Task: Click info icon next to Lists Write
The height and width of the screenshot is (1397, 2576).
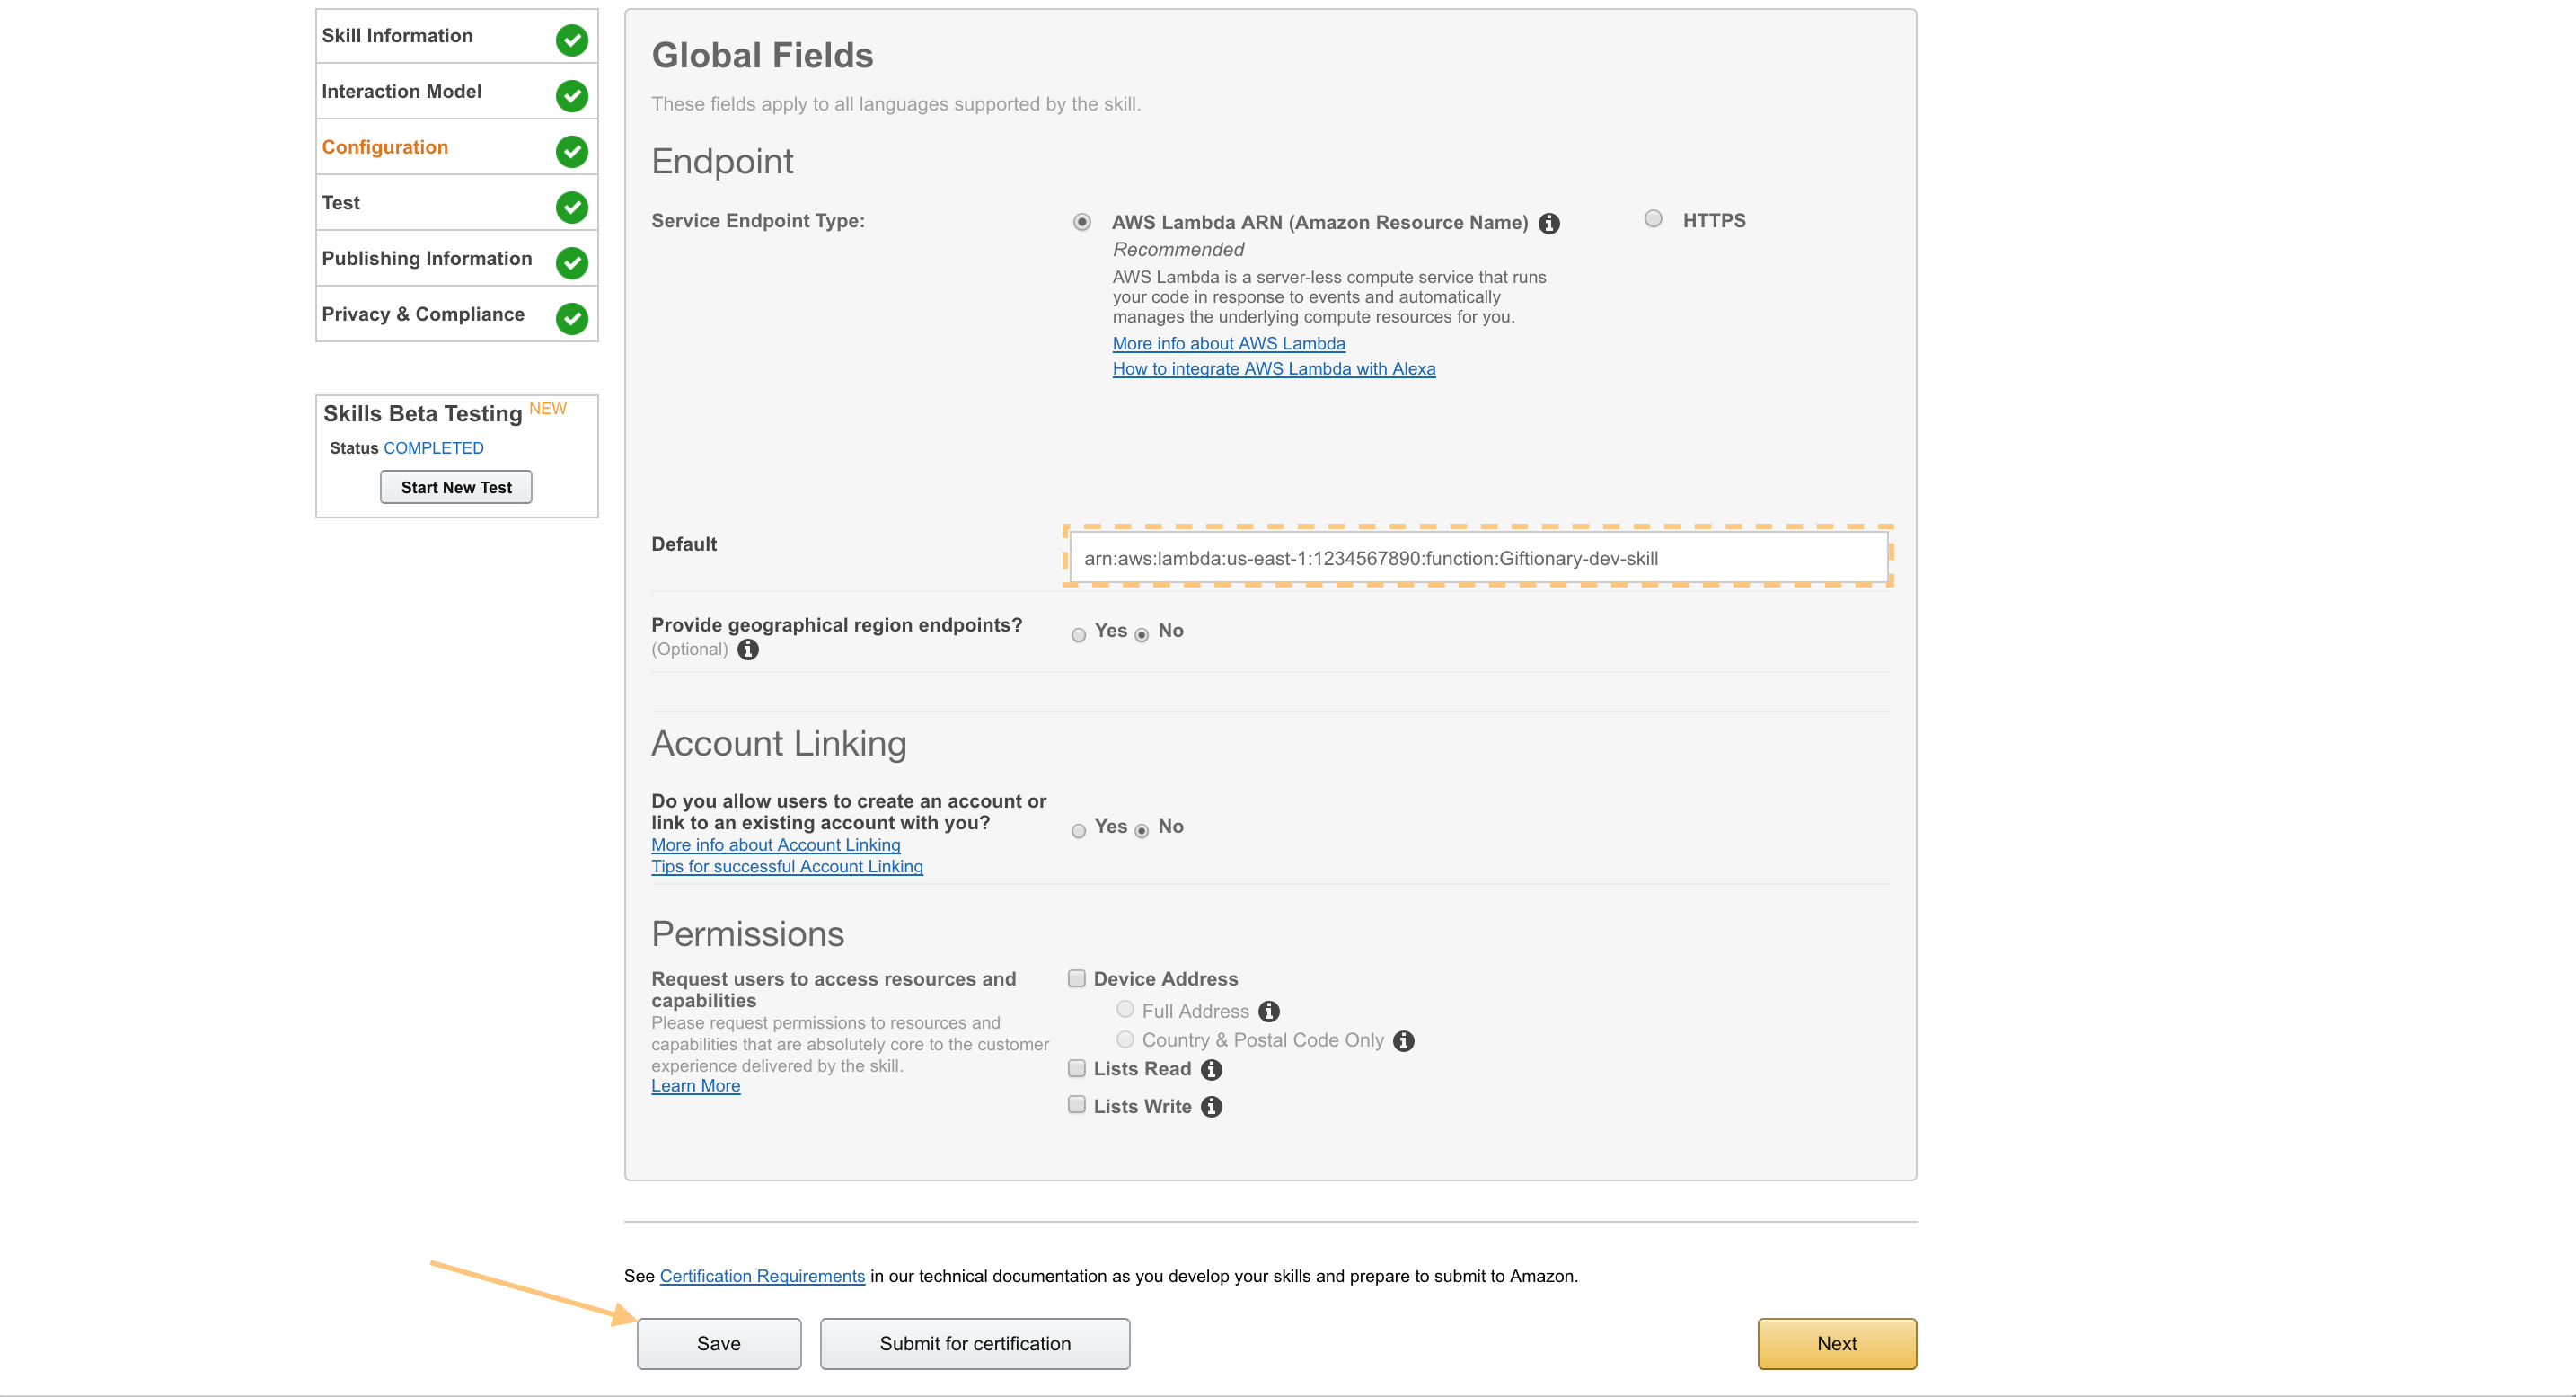Action: click(1212, 1107)
